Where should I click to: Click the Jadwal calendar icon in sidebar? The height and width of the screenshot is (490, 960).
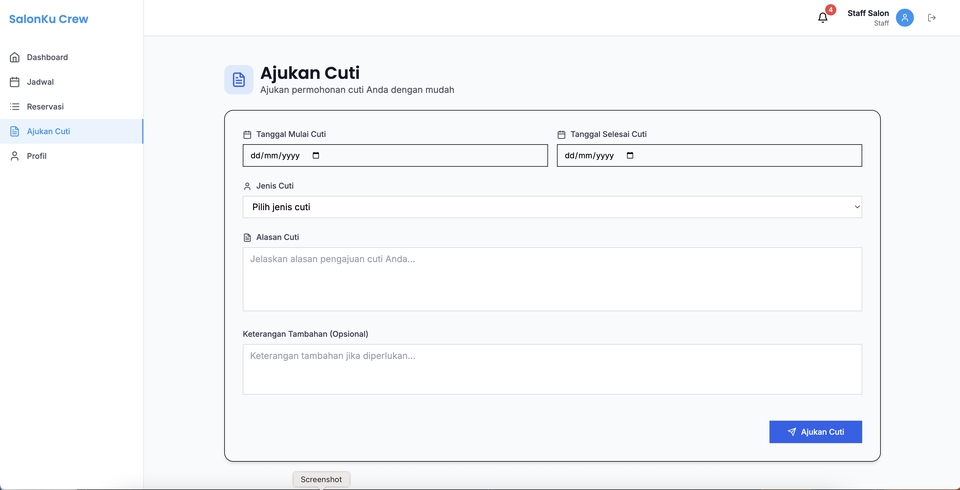pyautogui.click(x=14, y=82)
